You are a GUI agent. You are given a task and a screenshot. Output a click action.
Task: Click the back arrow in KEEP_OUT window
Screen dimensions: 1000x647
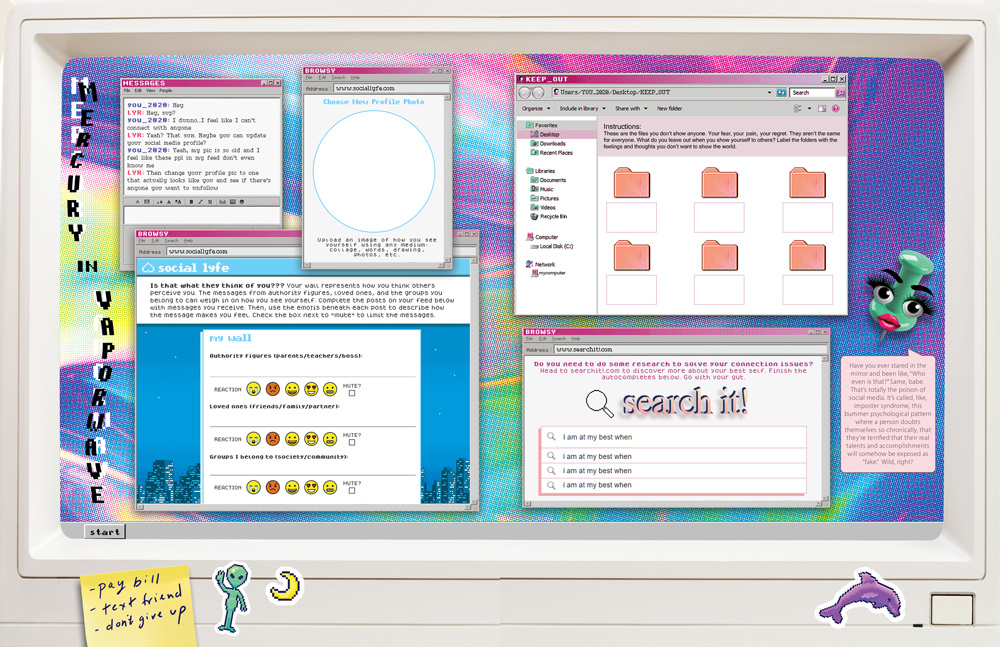coord(525,93)
